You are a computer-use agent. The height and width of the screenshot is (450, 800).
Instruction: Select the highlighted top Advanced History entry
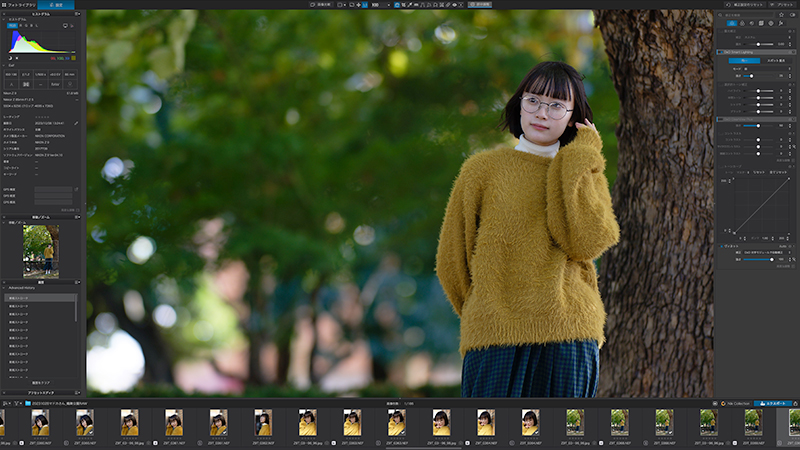coord(40,298)
